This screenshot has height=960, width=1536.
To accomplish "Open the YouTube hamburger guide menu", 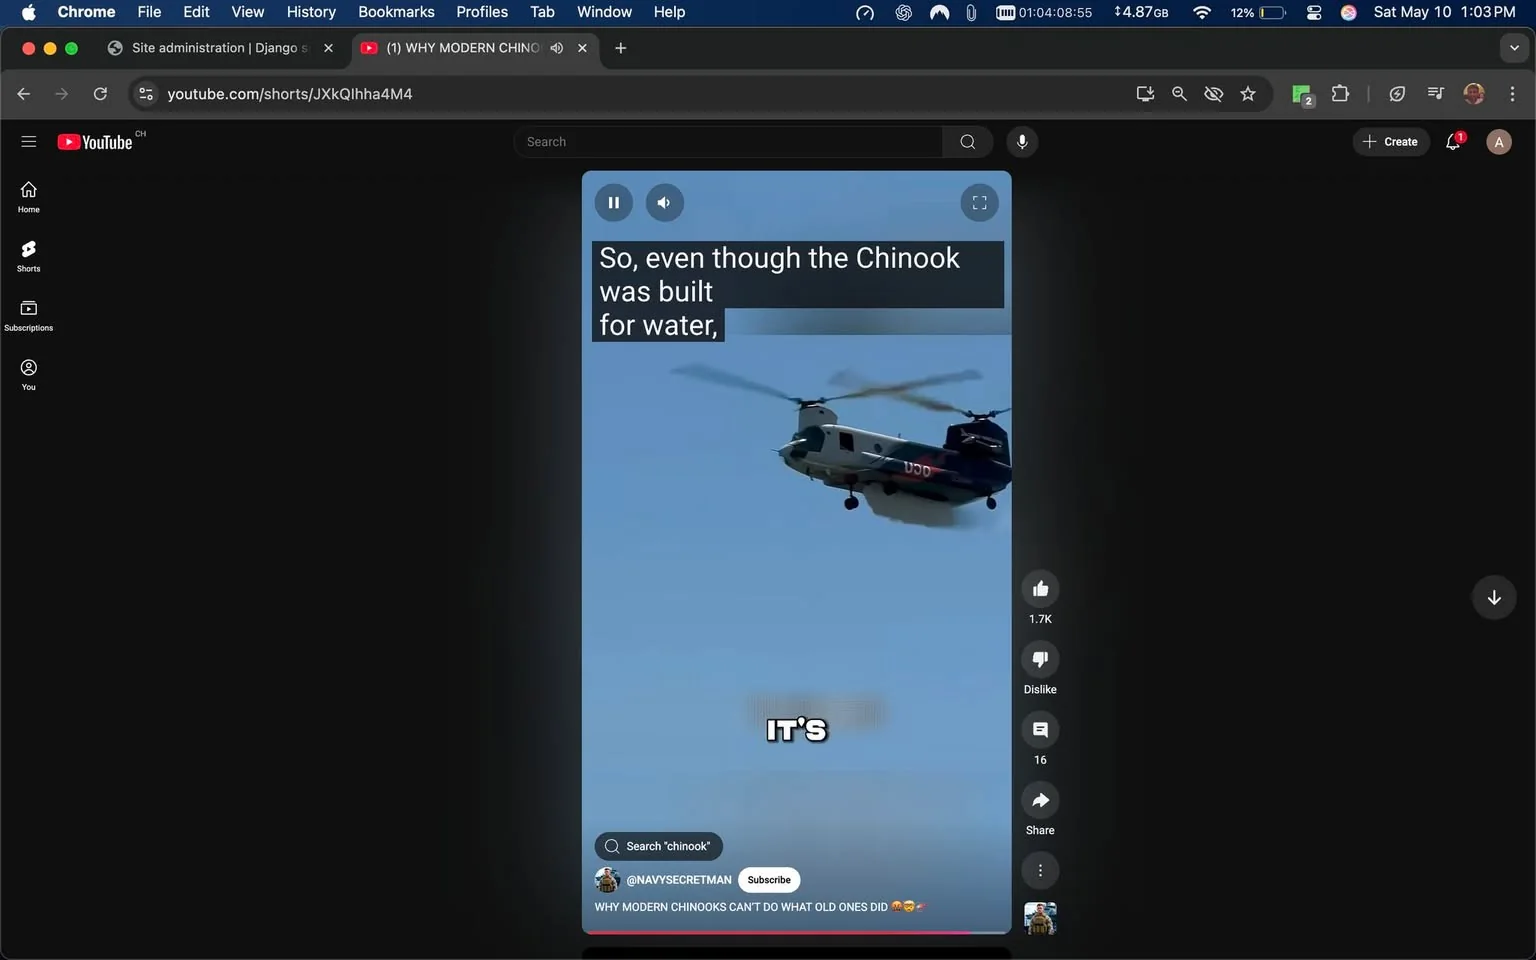I will 29,142.
